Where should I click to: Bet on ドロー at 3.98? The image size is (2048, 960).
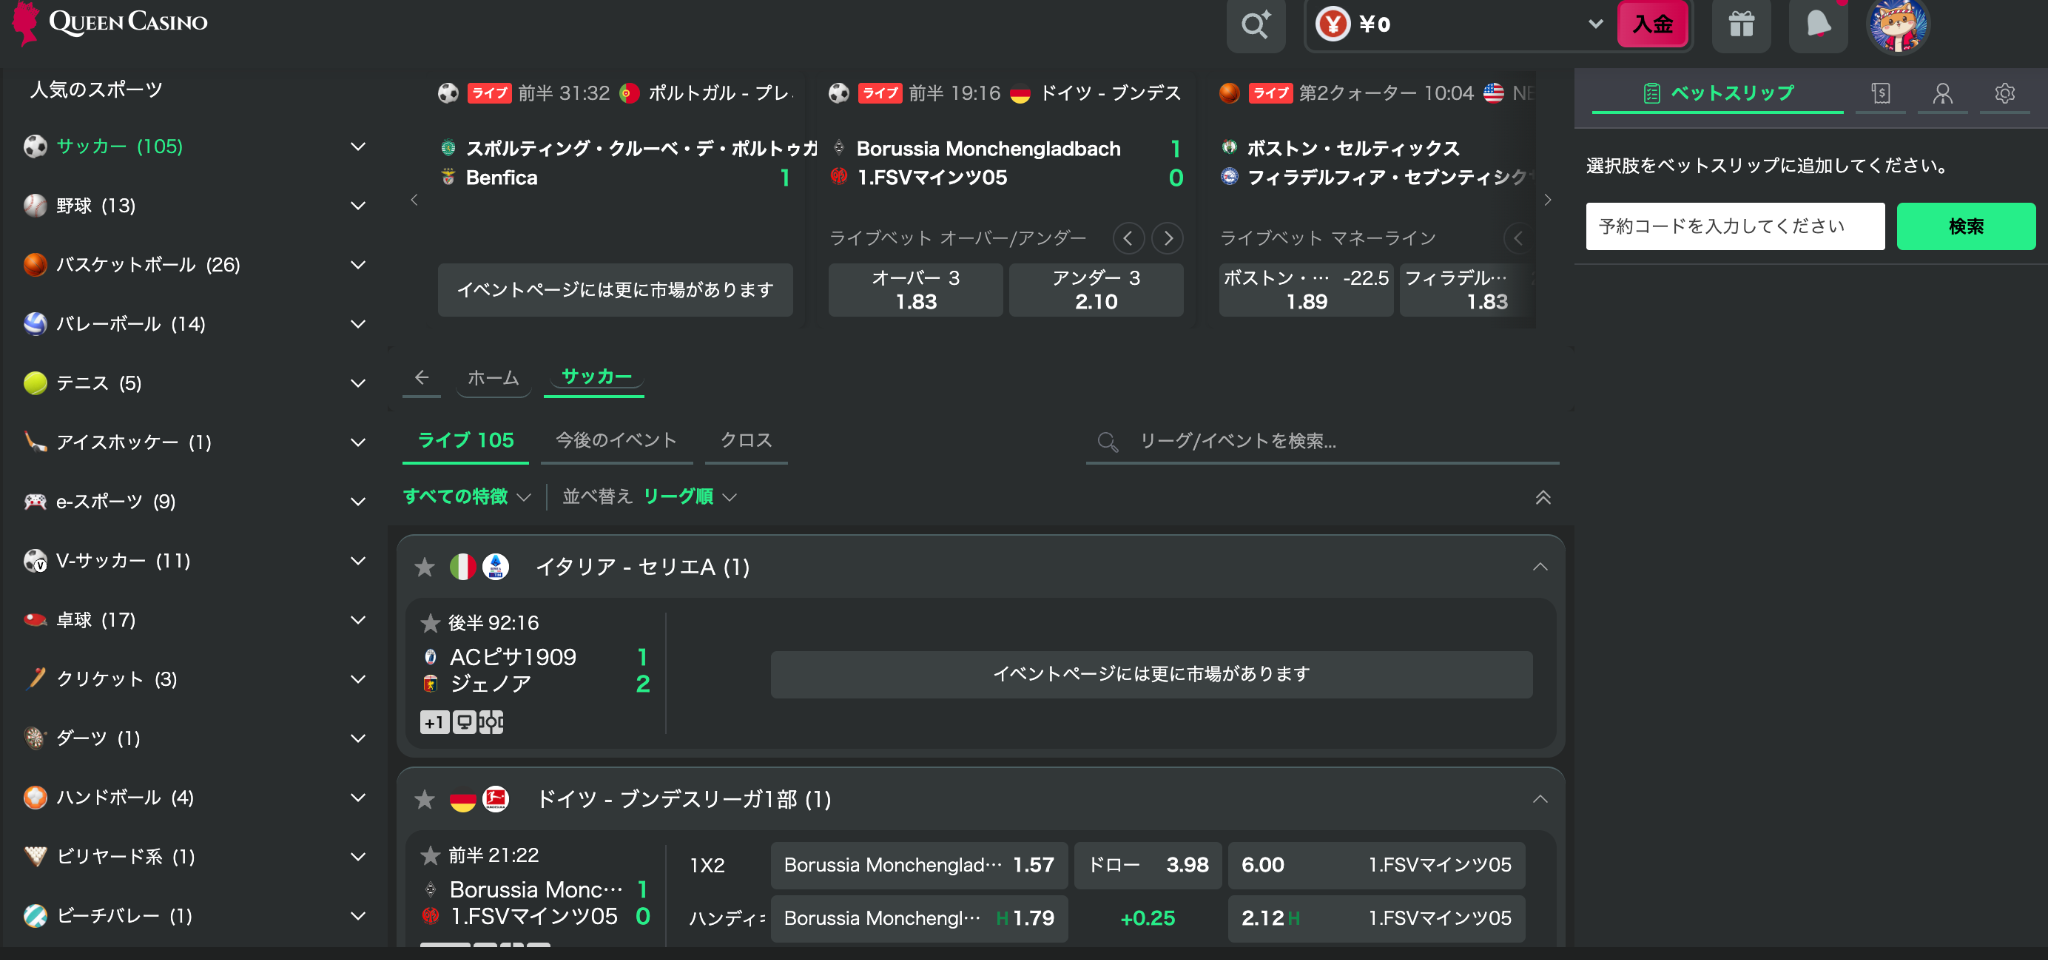pos(1148,865)
